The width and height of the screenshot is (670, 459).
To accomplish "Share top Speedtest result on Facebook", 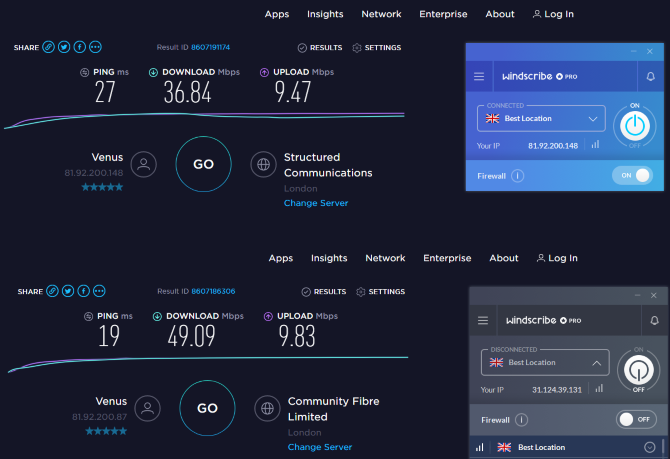I will [x=79, y=47].
